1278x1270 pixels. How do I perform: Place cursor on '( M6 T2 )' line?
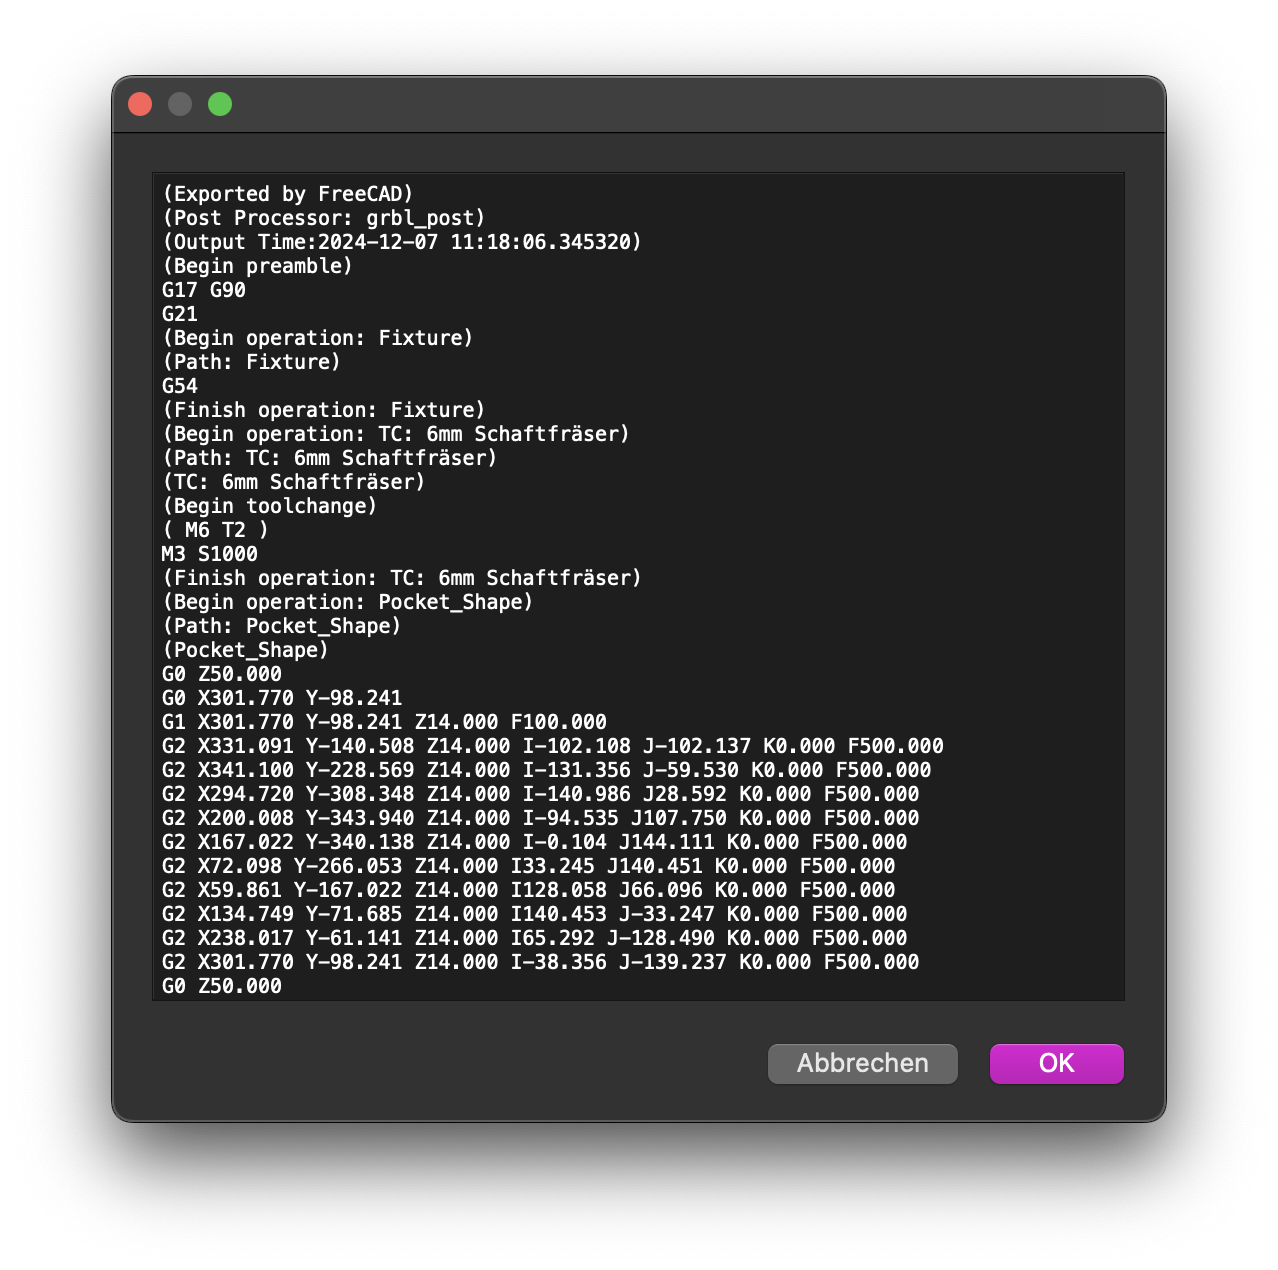(x=215, y=530)
